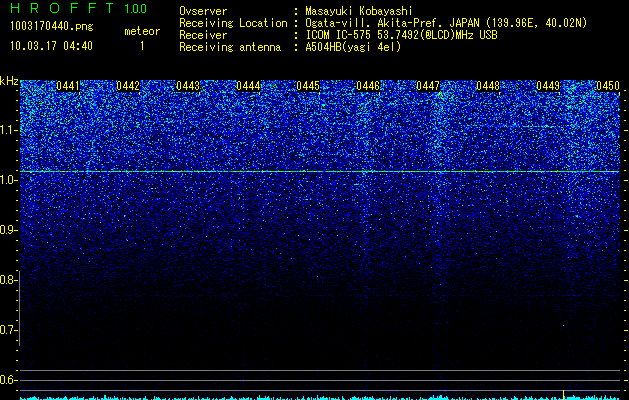Click the yellow meteor spike in amplitude strip
The height and width of the screenshot is (400, 629).
(x=564, y=394)
